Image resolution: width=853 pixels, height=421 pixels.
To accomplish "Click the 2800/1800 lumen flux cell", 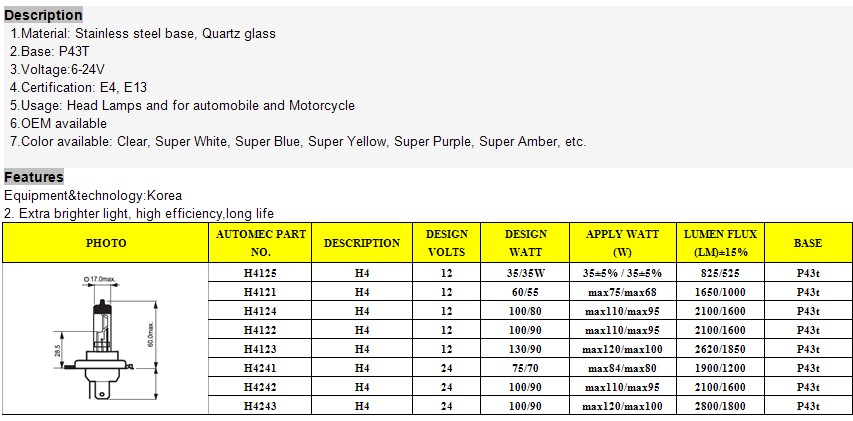I will tap(720, 406).
